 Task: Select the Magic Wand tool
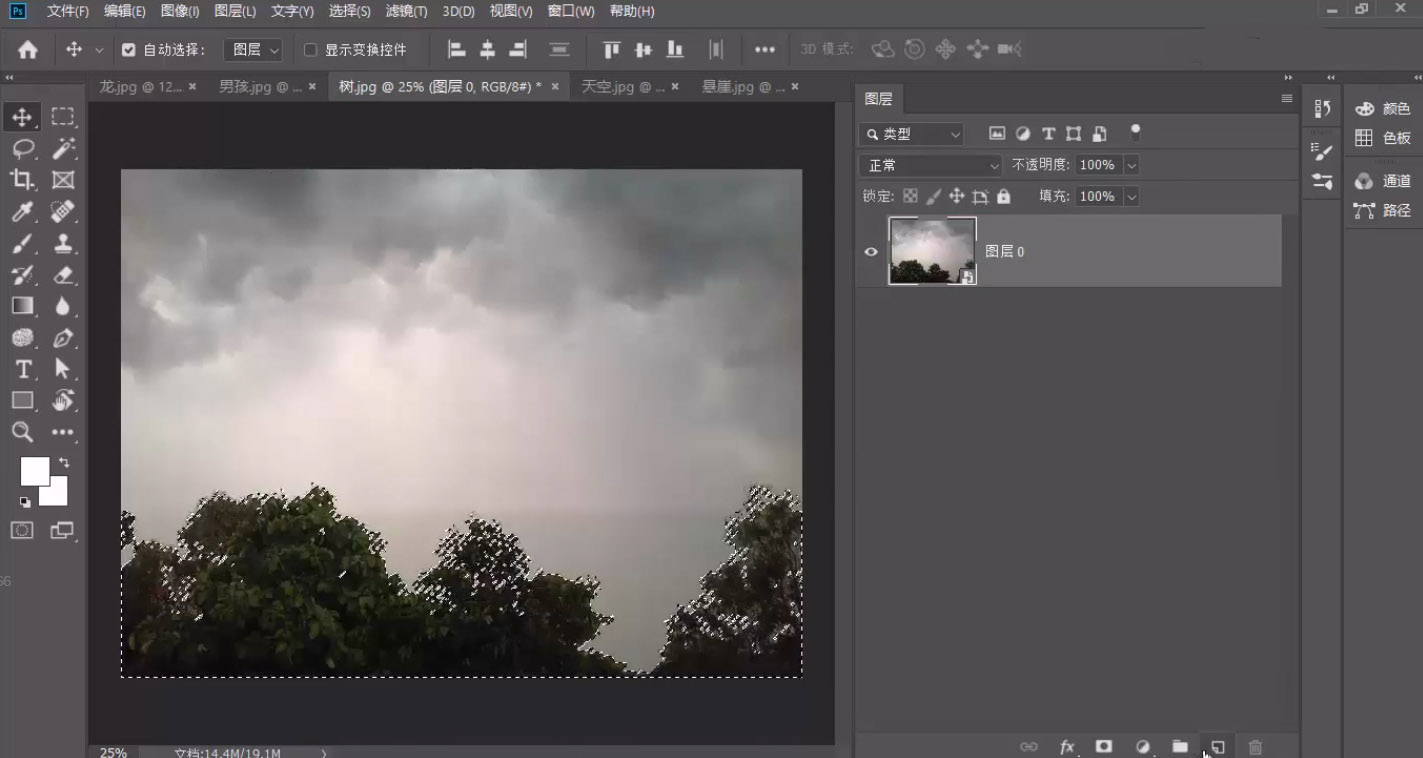(63, 149)
